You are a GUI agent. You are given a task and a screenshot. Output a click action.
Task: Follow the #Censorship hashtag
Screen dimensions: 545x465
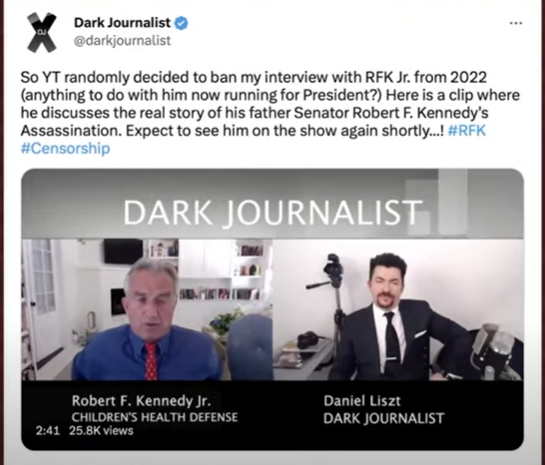tap(65, 148)
